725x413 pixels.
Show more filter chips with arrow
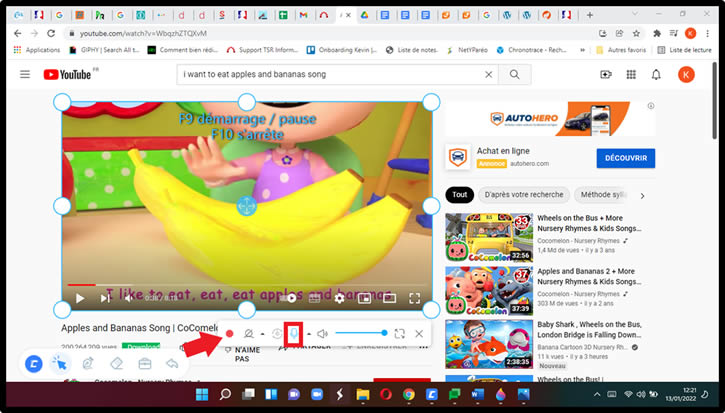642,196
